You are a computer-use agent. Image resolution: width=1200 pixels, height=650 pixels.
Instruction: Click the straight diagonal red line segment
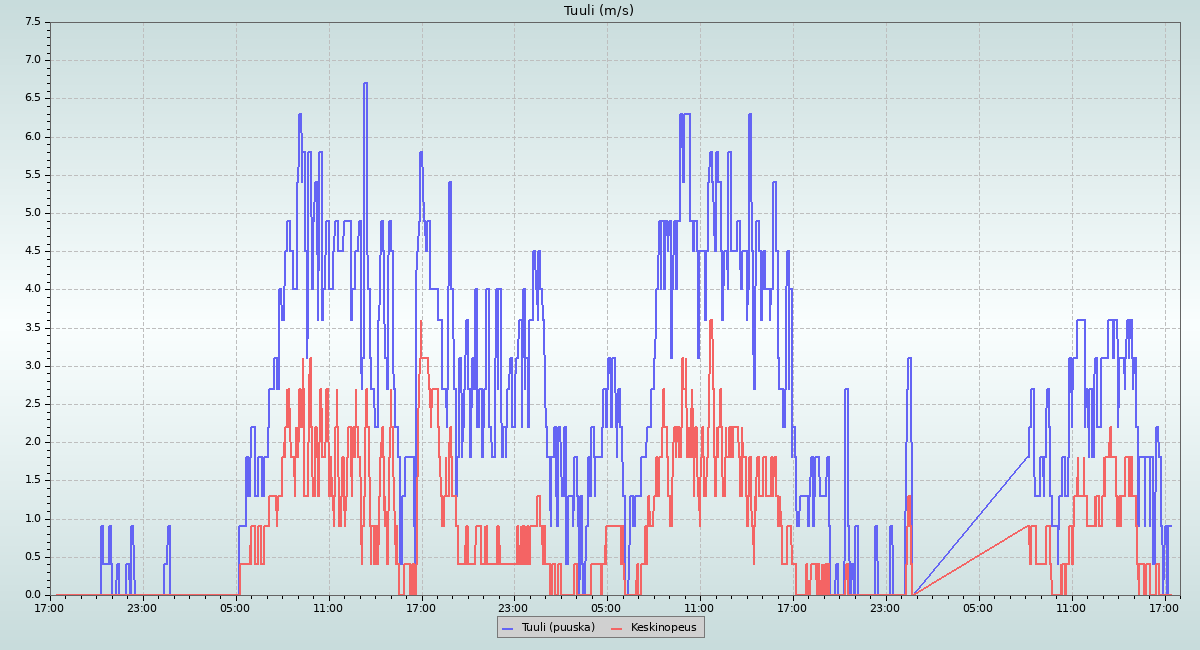point(970,560)
